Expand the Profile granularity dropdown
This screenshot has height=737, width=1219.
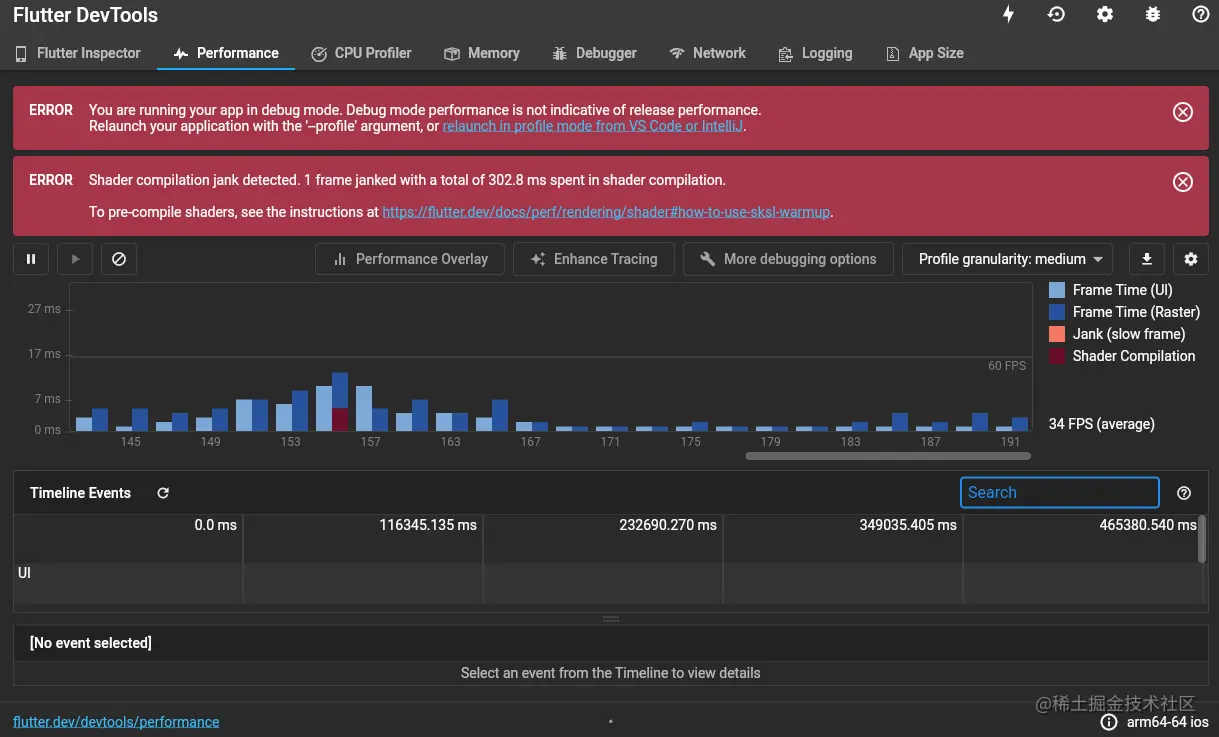point(1008,259)
